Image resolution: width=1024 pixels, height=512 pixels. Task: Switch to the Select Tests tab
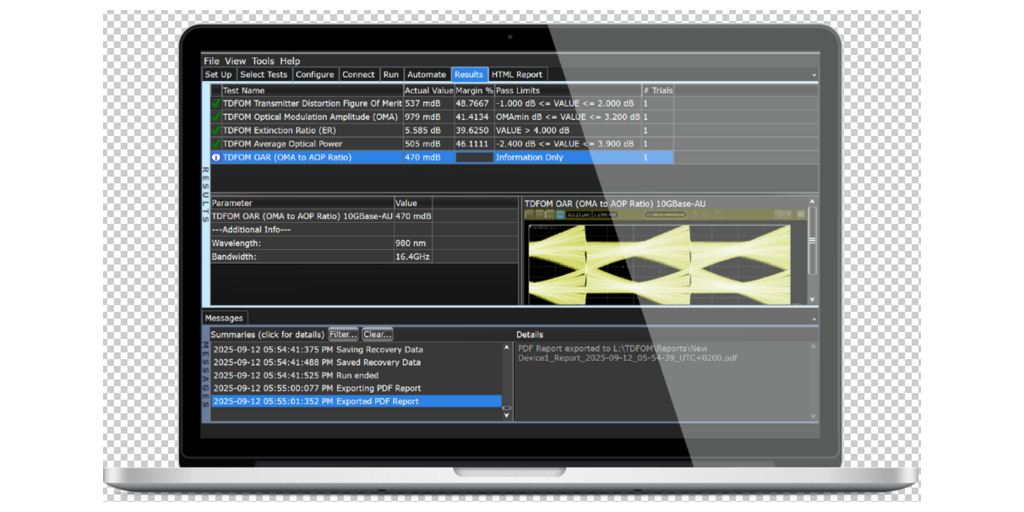pos(263,74)
